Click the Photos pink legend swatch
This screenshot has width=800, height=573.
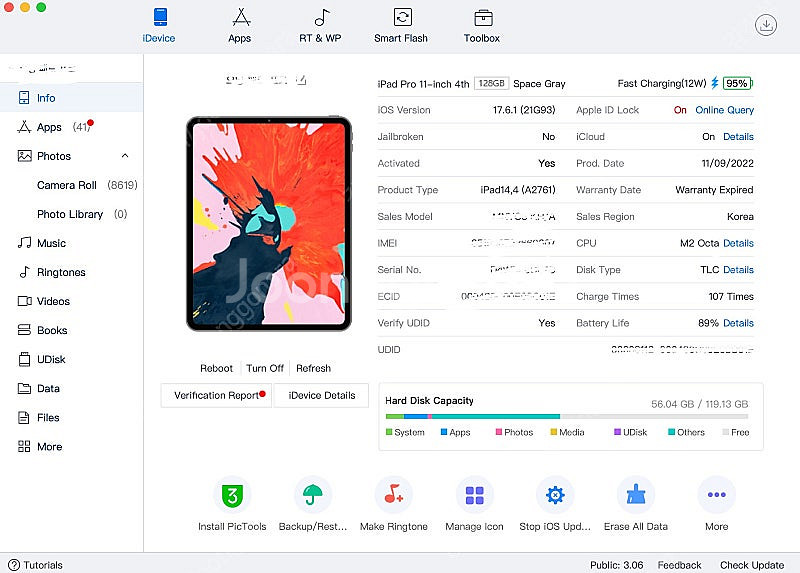(499, 432)
